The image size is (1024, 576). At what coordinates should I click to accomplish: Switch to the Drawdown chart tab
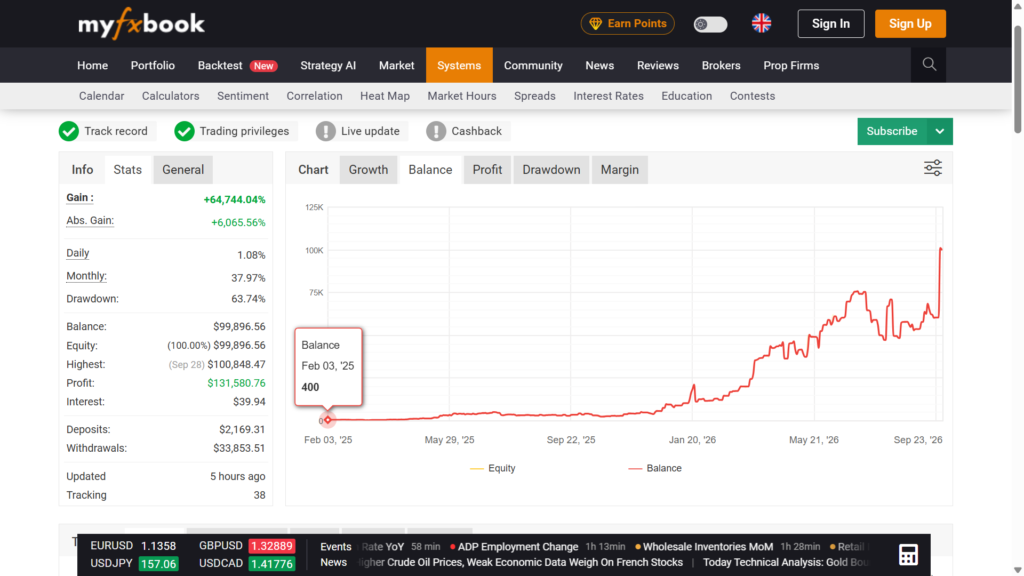point(551,170)
